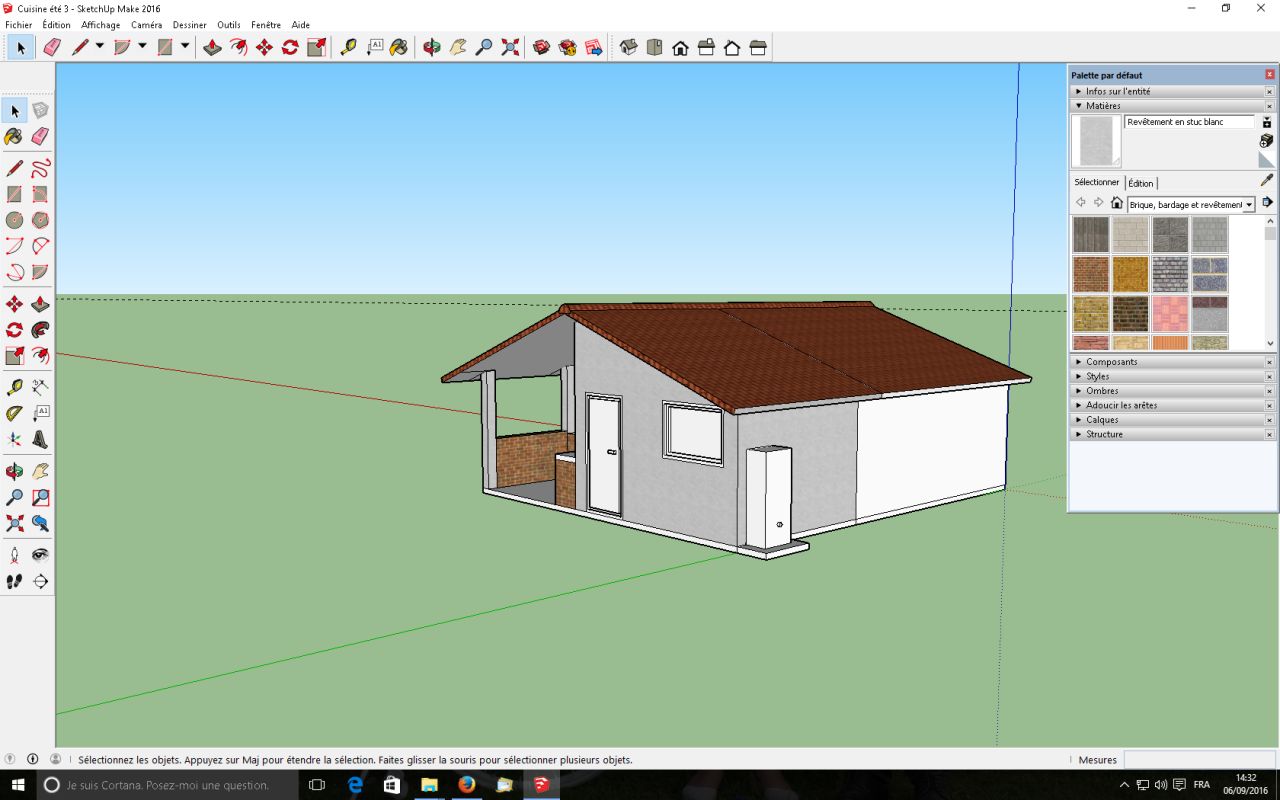Select the Eraser tool in top toolbar
Screen dimensions: 1280x800
tap(53, 47)
